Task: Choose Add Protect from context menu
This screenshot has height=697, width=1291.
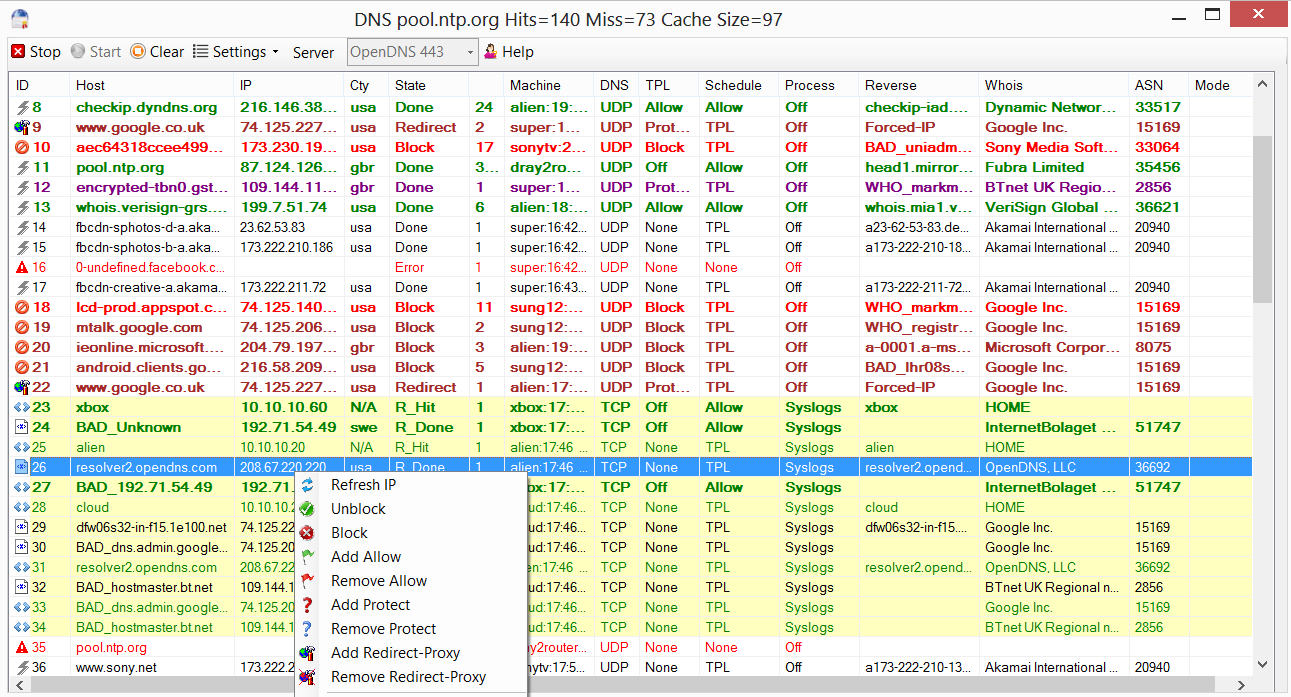Action: point(370,605)
